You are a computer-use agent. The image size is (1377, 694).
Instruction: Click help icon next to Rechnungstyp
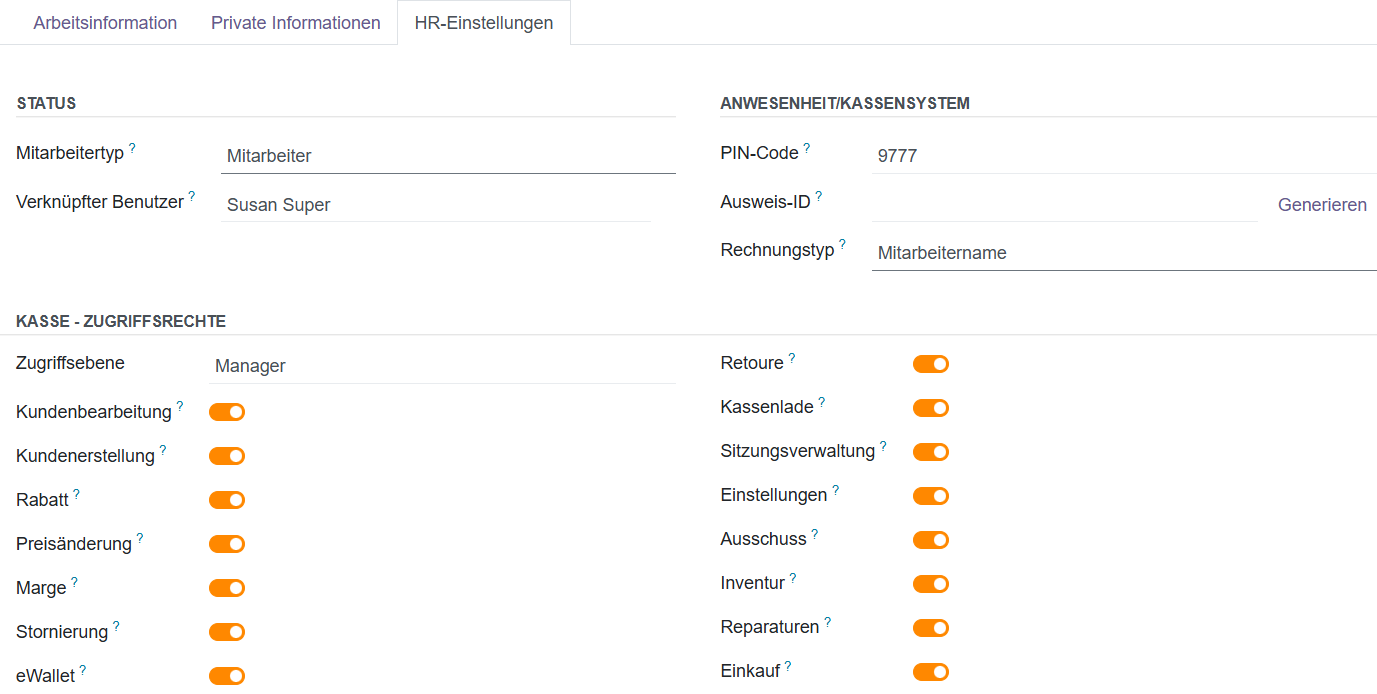pyautogui.click(x=842, y=244)
